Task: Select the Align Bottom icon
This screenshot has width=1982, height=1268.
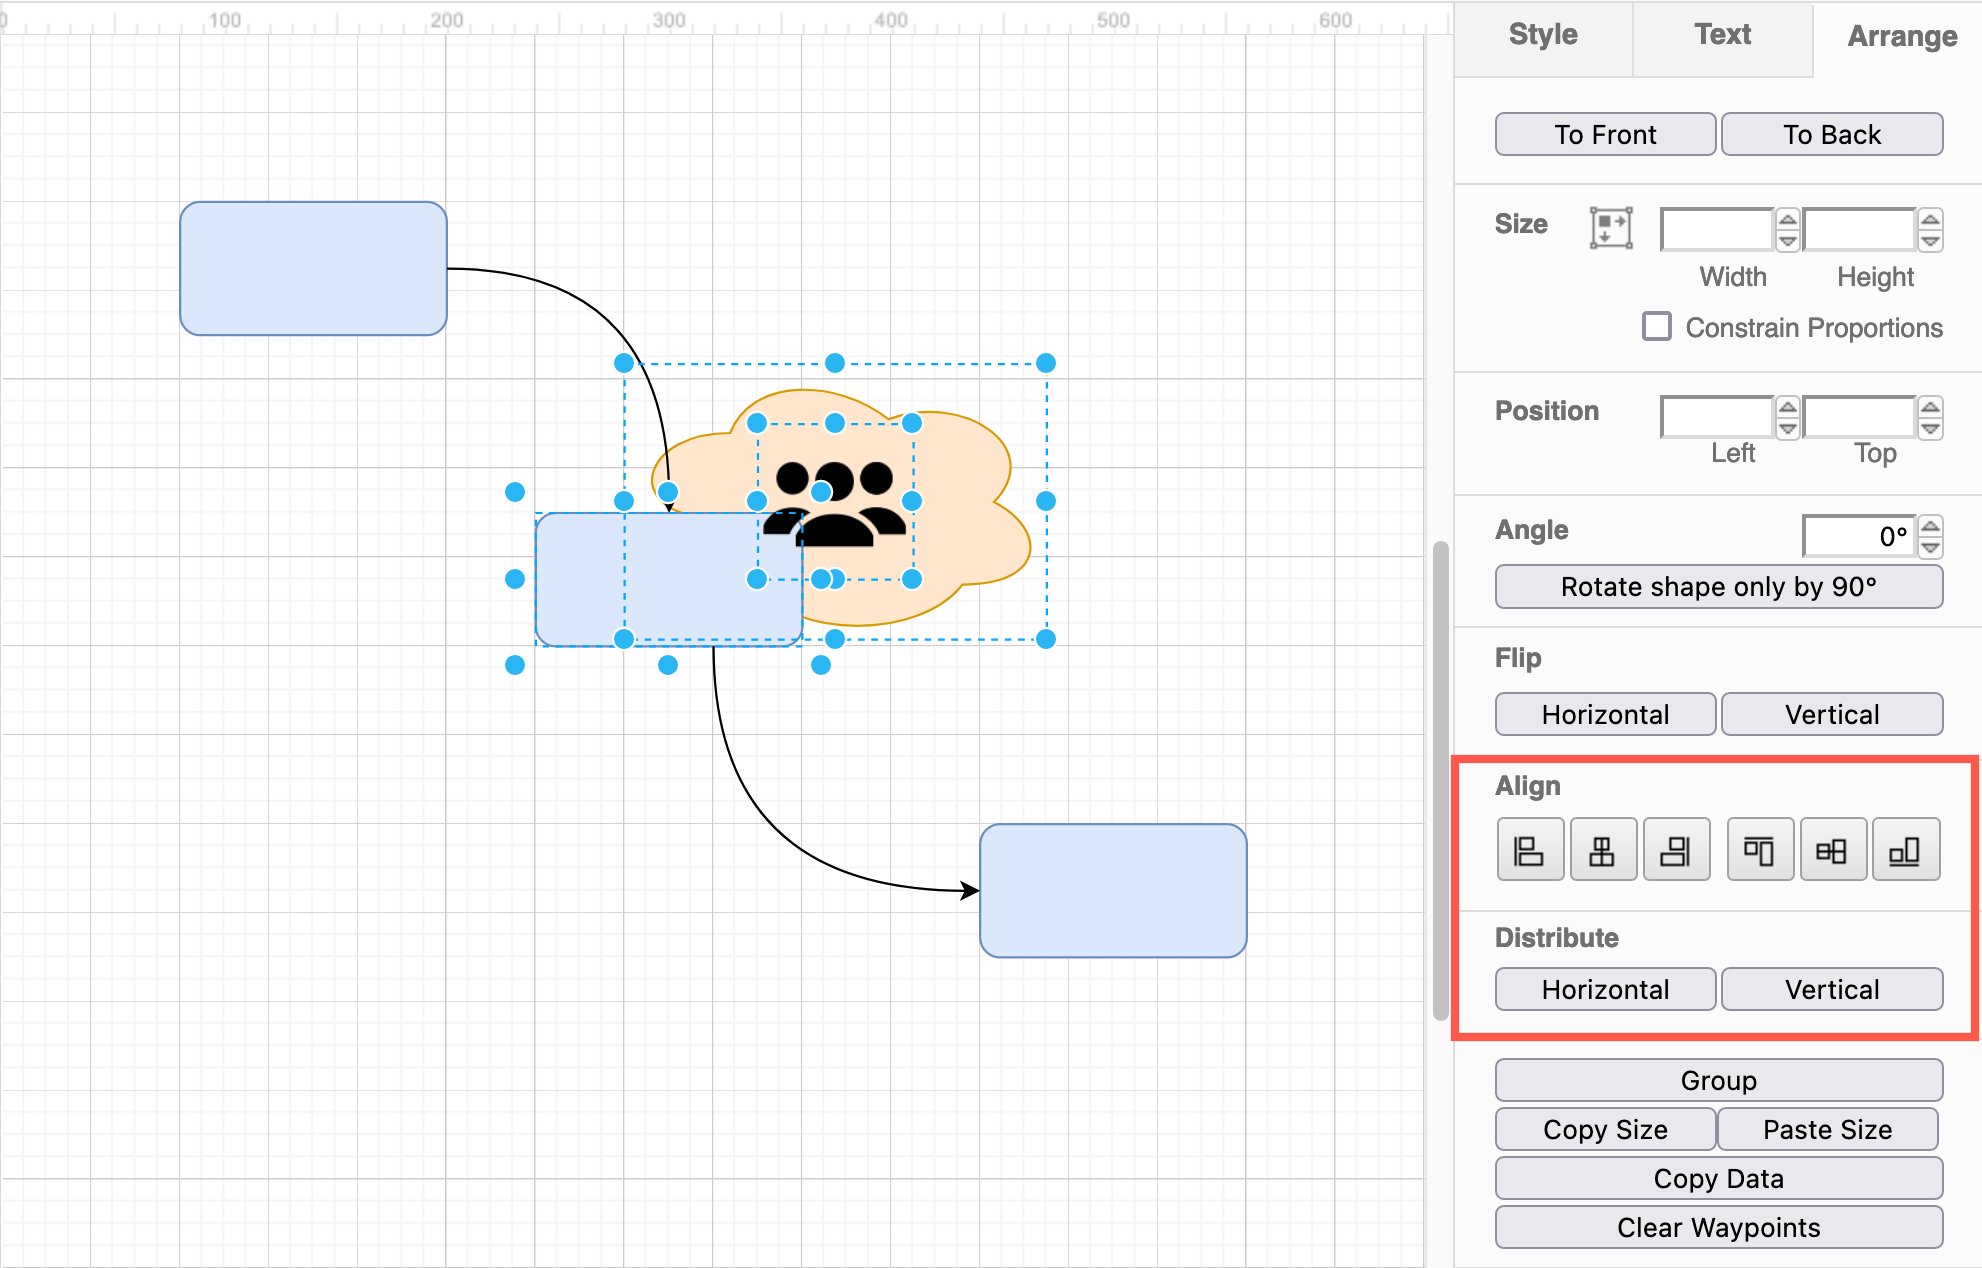Action: (x=1906, y=849)
